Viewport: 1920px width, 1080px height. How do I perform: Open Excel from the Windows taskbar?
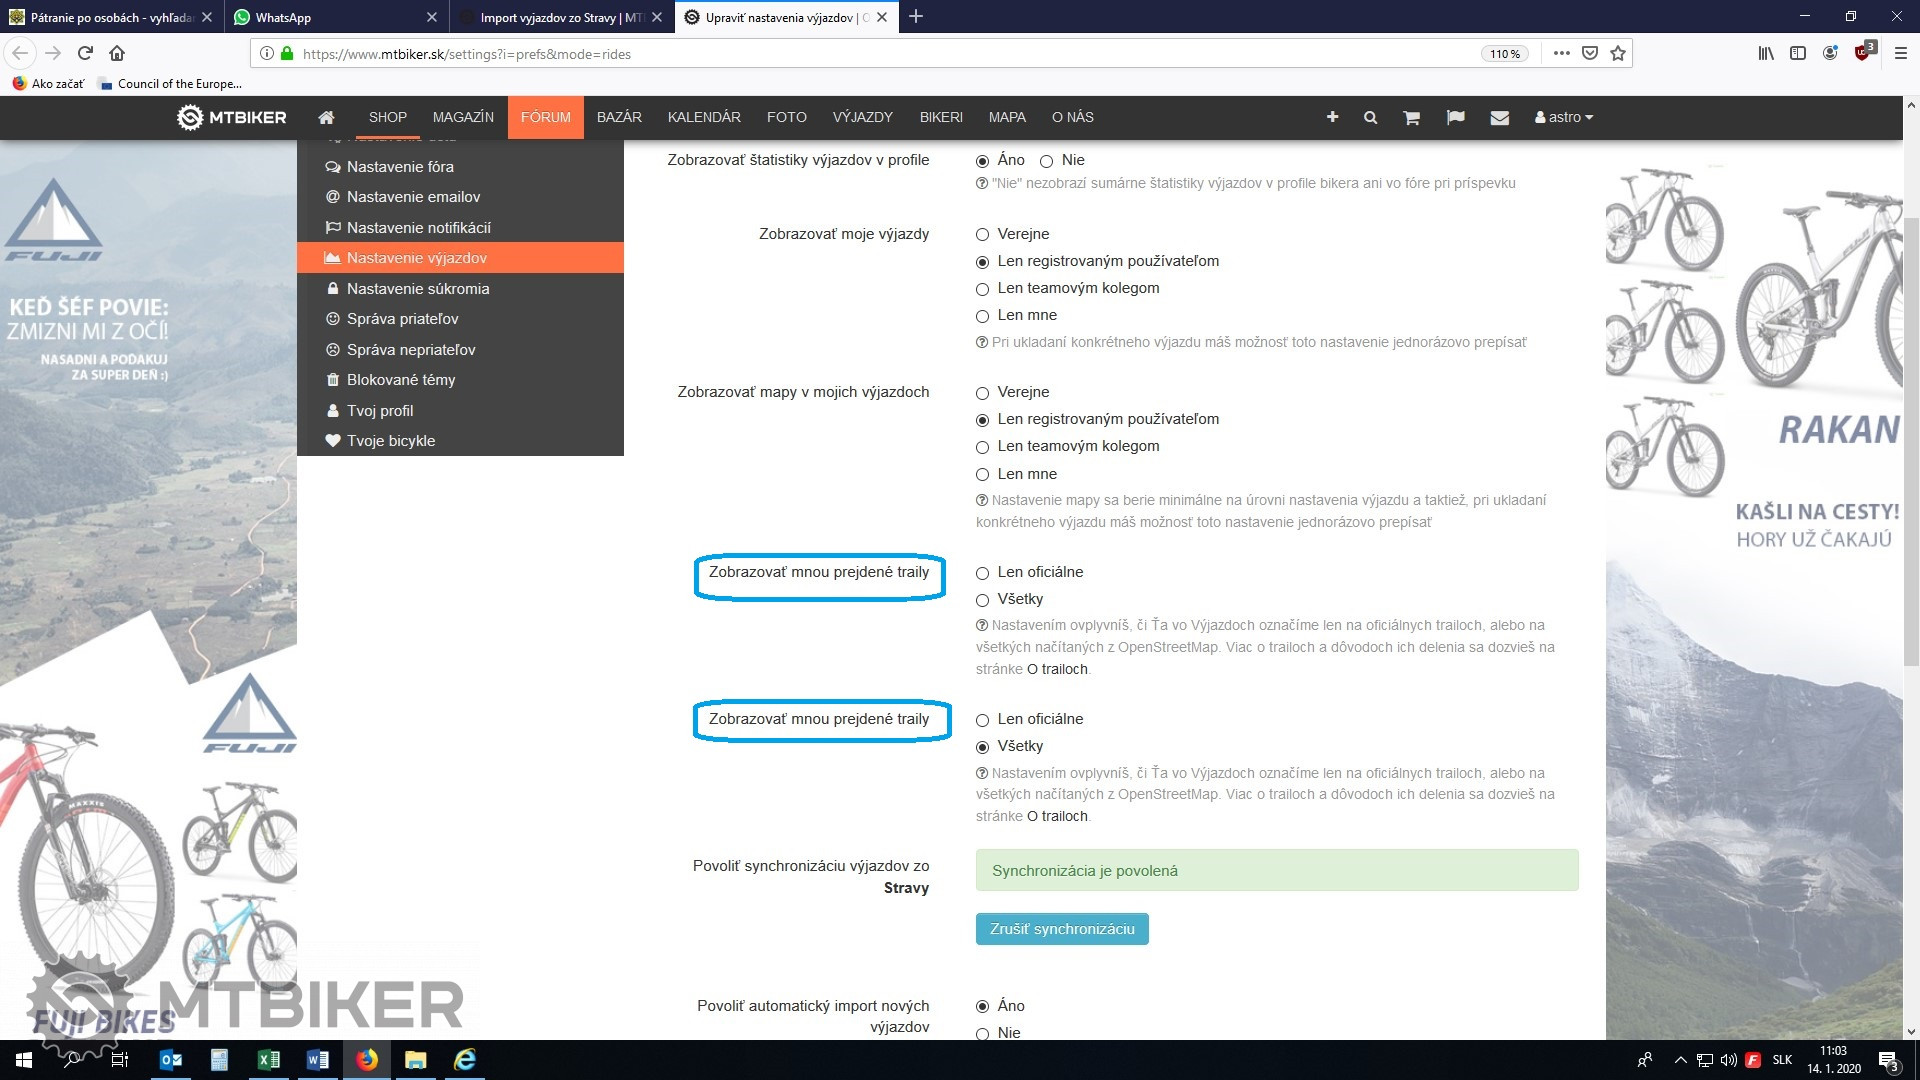click(268, 1060)
